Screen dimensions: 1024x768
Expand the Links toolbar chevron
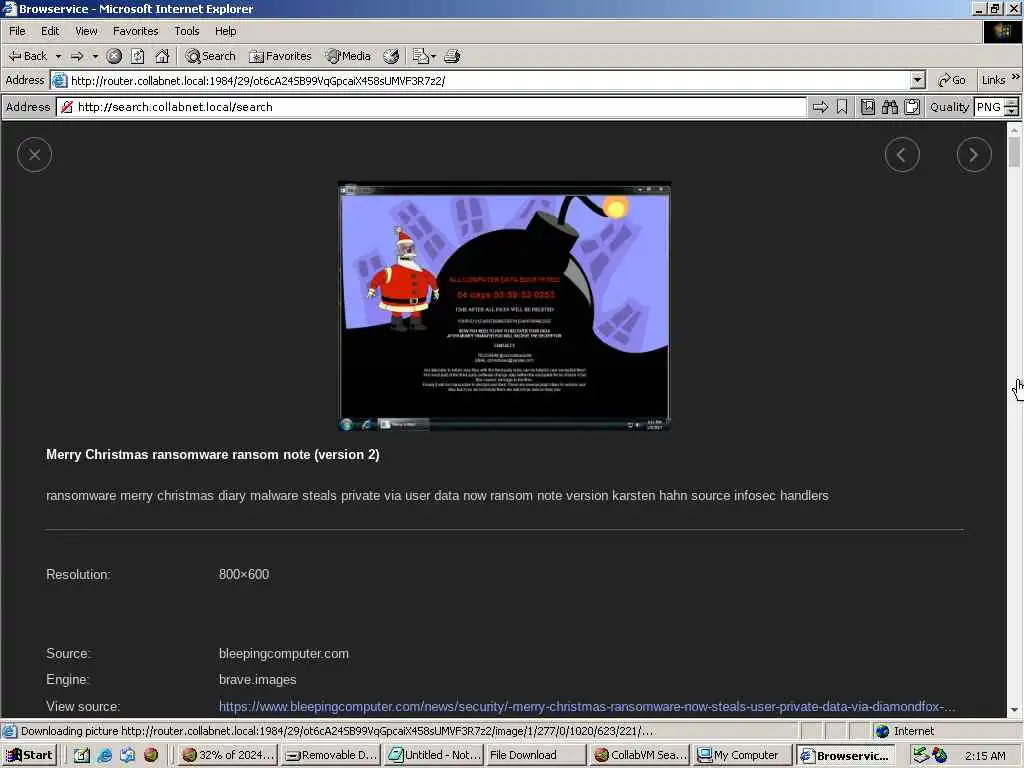click(1016, 77)
